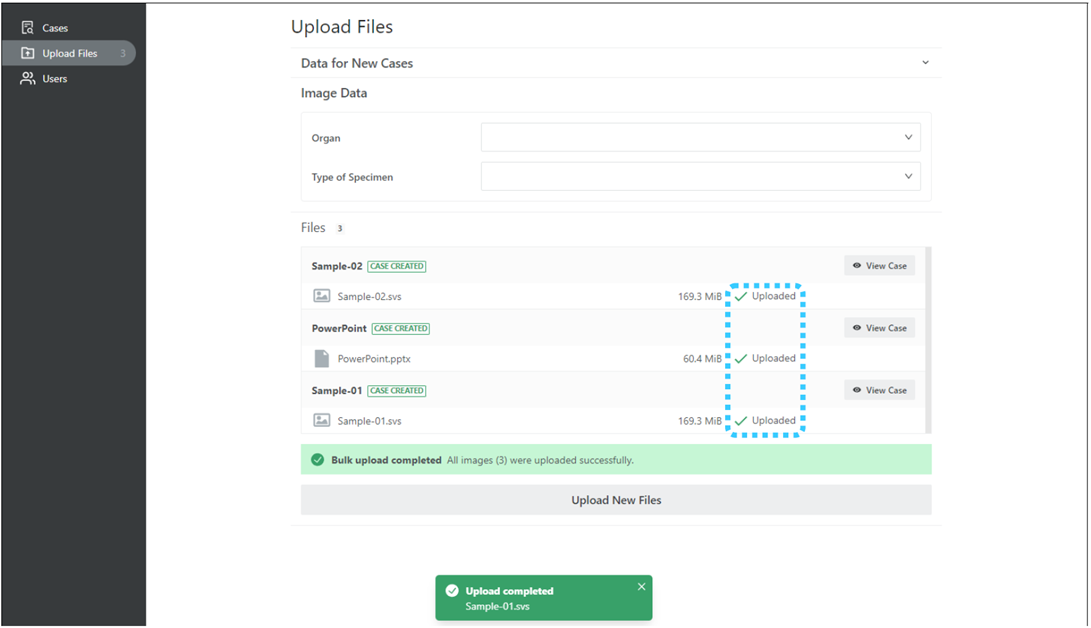1091x628 pixels.
Task: Click the Sample-02.svs file name
Action: tap(369, 296)
